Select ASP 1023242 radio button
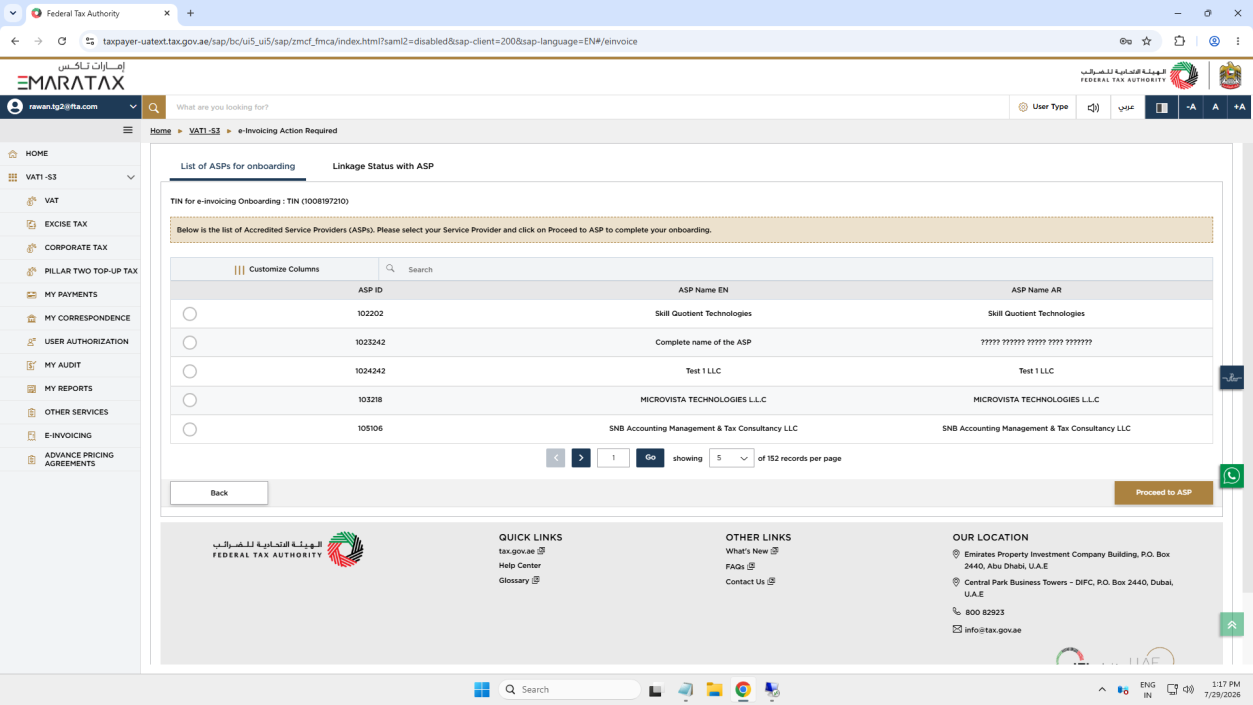 click(190, 343)
